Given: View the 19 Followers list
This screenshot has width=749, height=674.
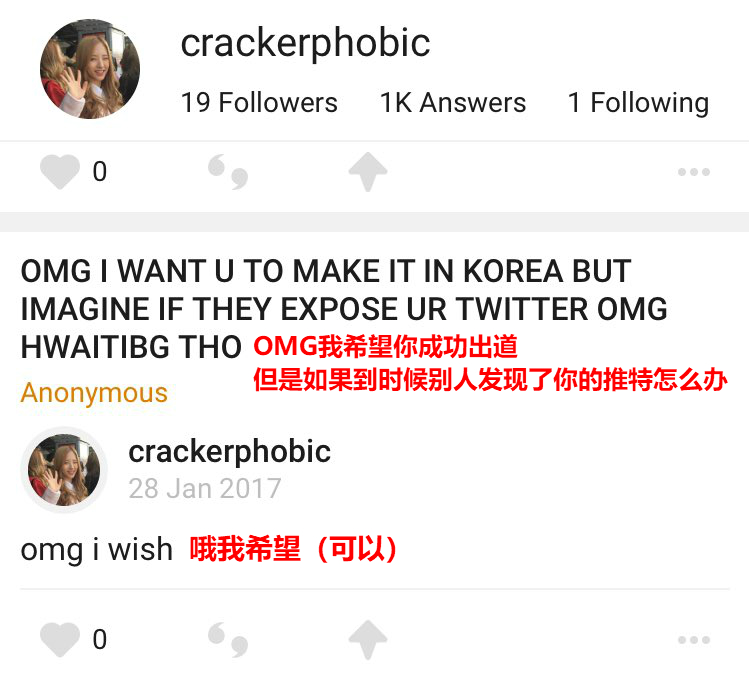Looking at the screenshot, I should tap(259, 103).
